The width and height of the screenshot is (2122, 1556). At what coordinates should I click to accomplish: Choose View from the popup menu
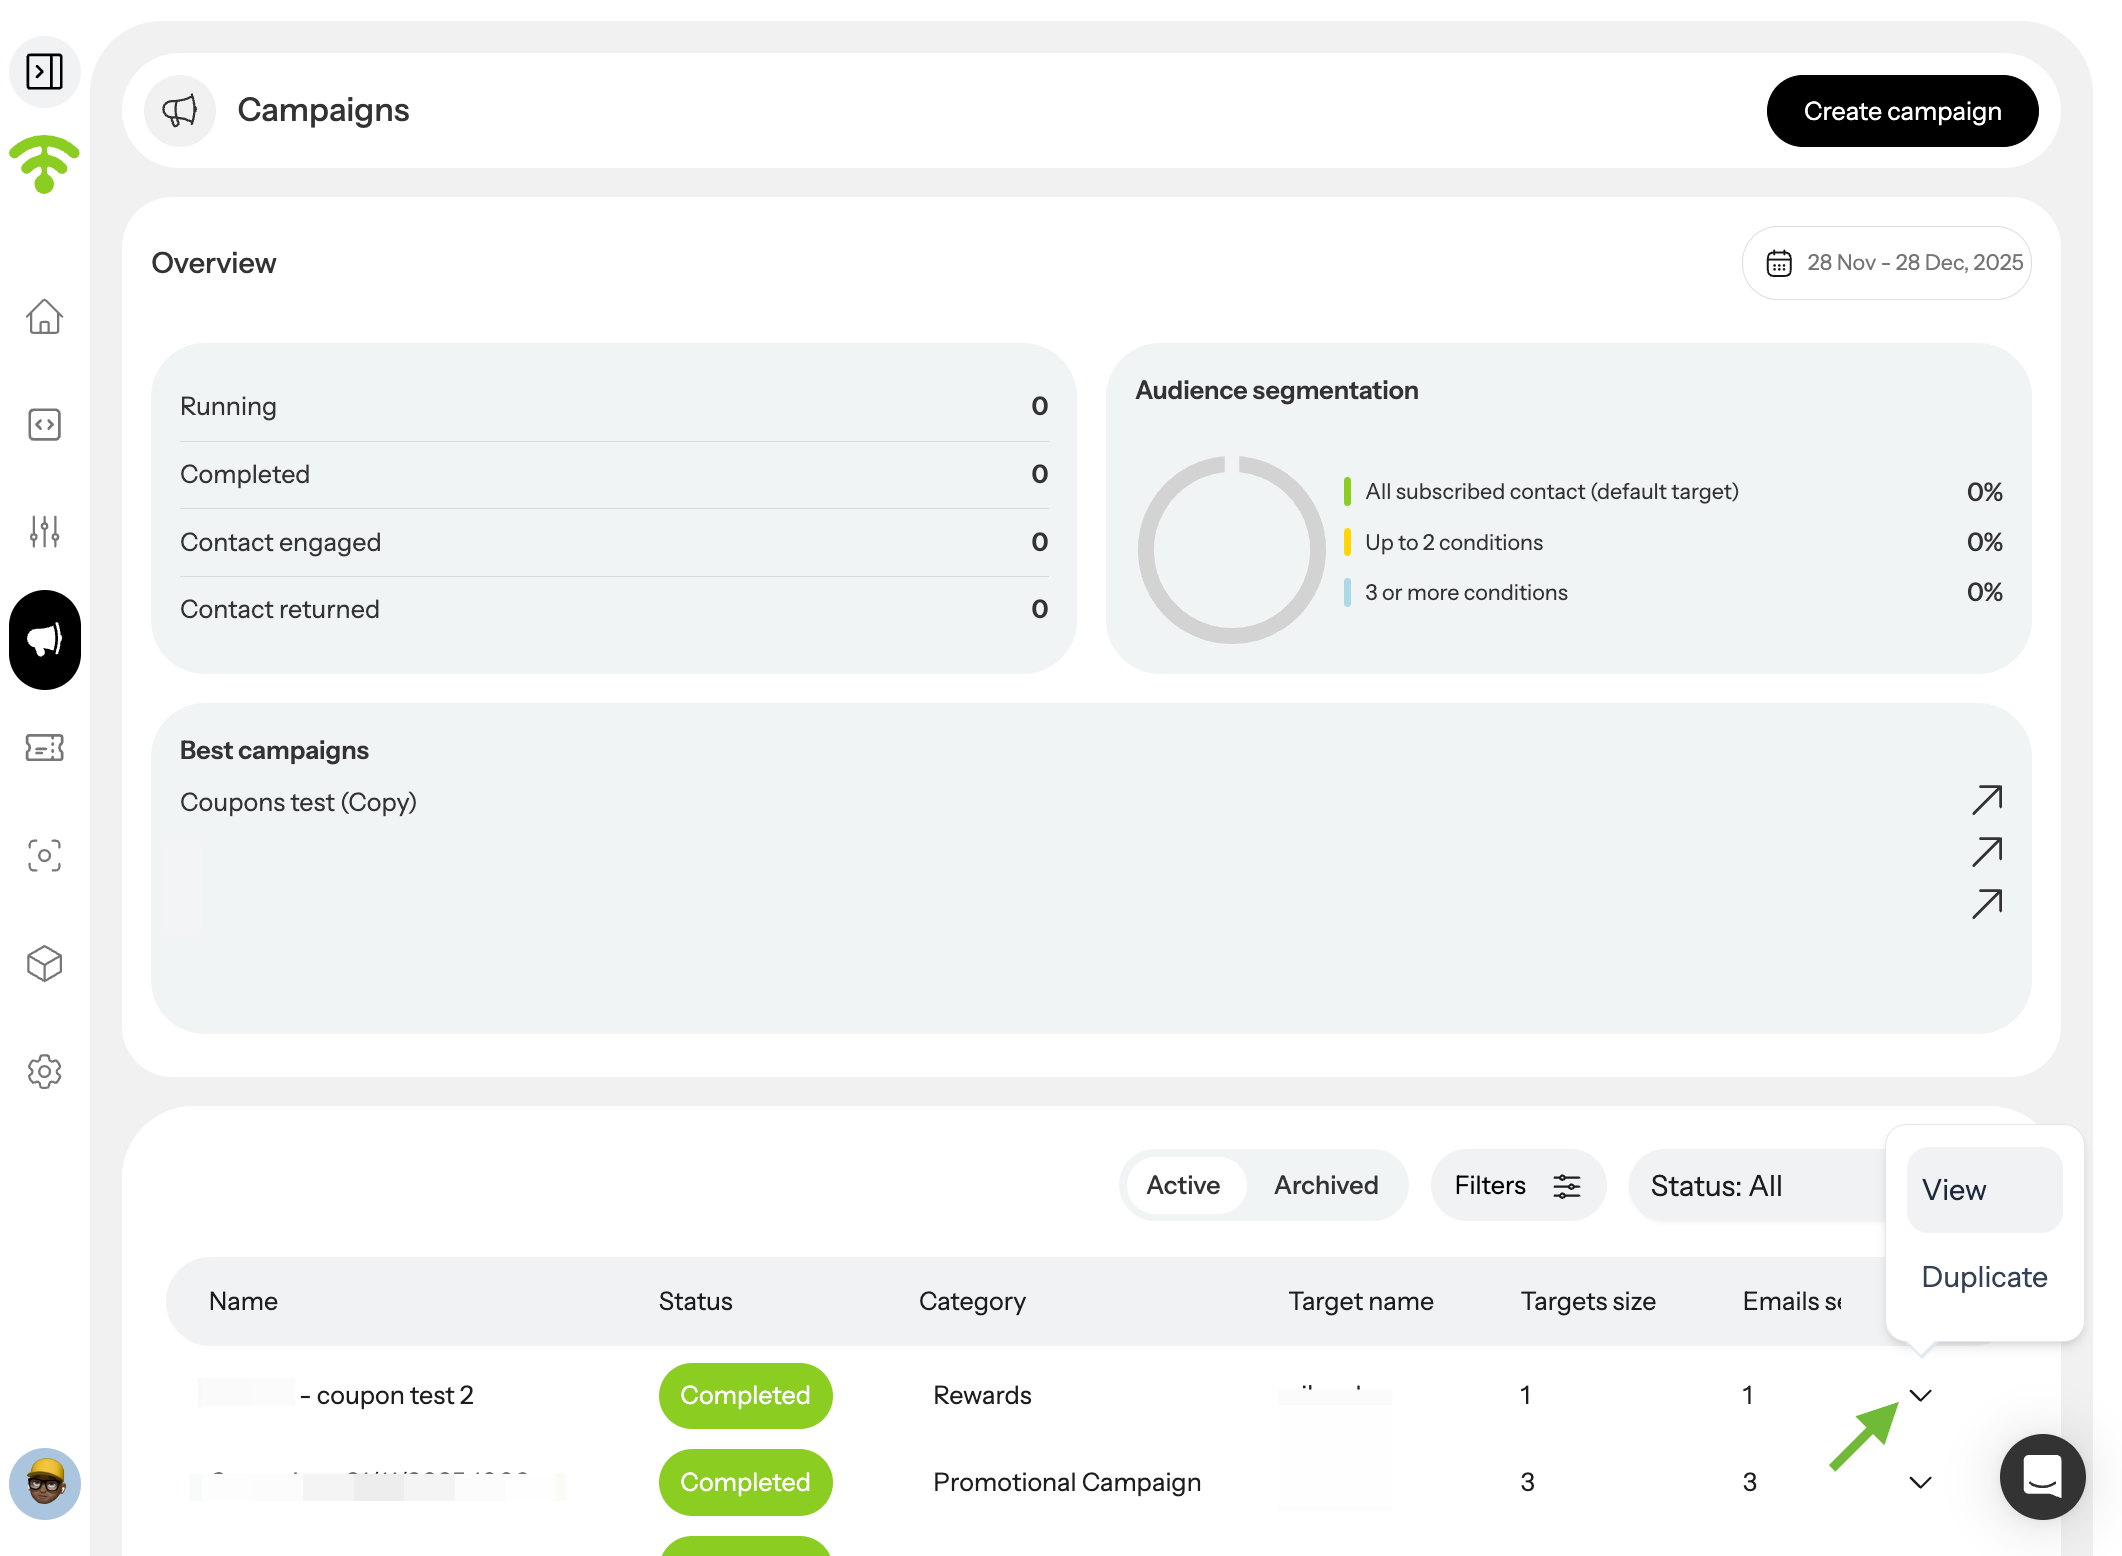(x=1984, y=1190)
